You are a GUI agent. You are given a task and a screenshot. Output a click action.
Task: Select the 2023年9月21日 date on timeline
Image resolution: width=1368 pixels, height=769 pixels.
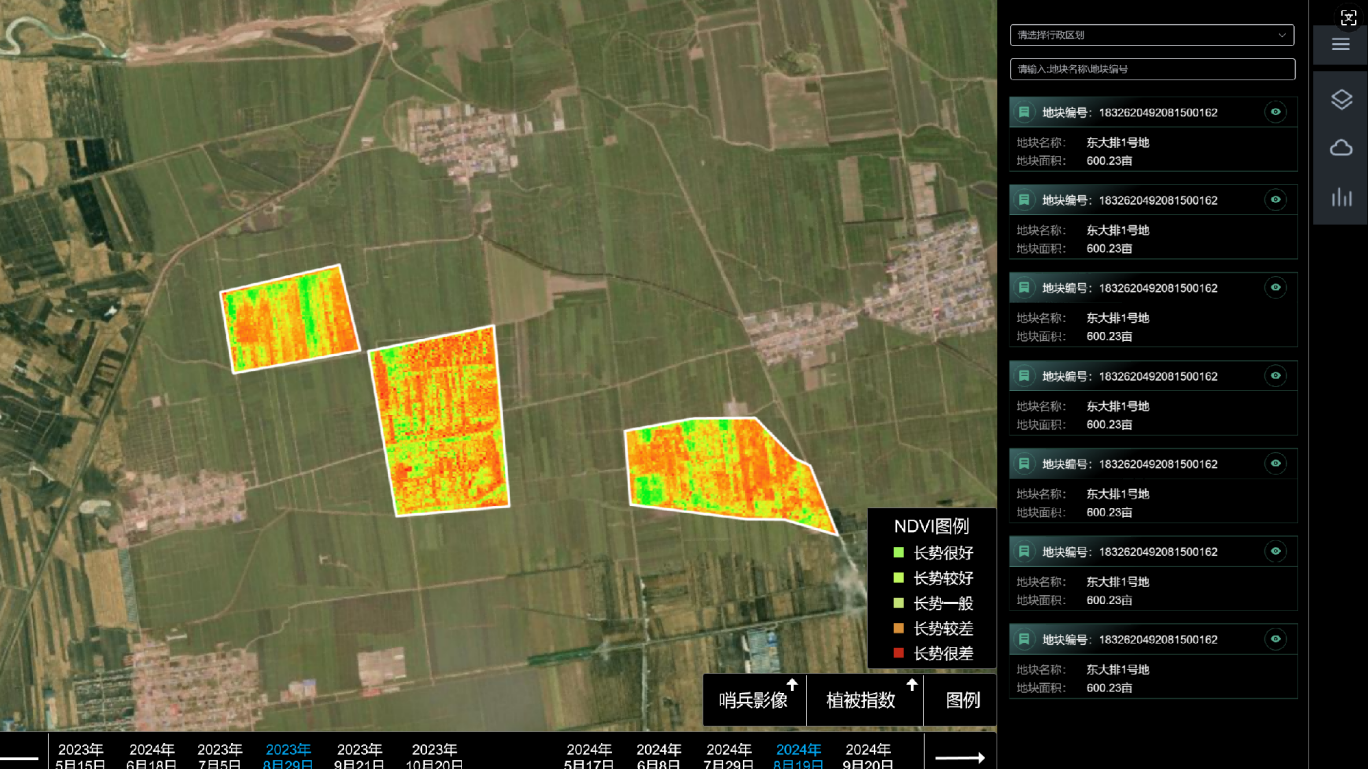click(x=359, y=757)
